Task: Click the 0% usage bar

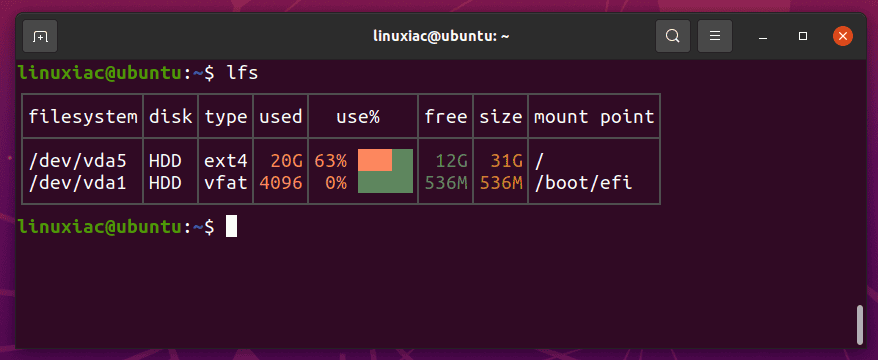Action: 385,183
